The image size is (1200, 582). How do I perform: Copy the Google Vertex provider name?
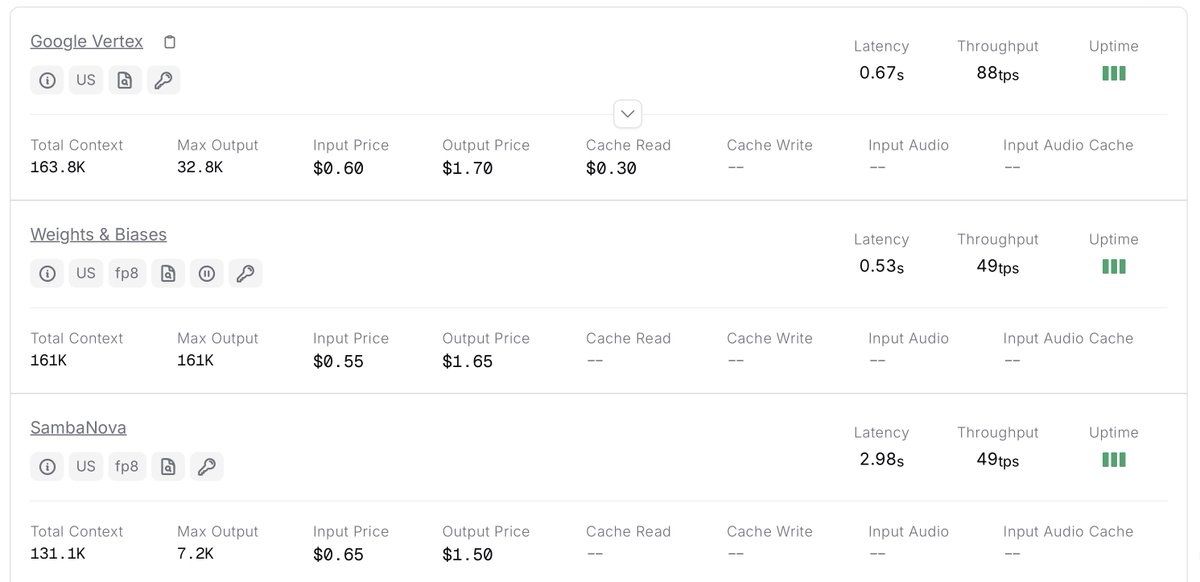(170, 42)
